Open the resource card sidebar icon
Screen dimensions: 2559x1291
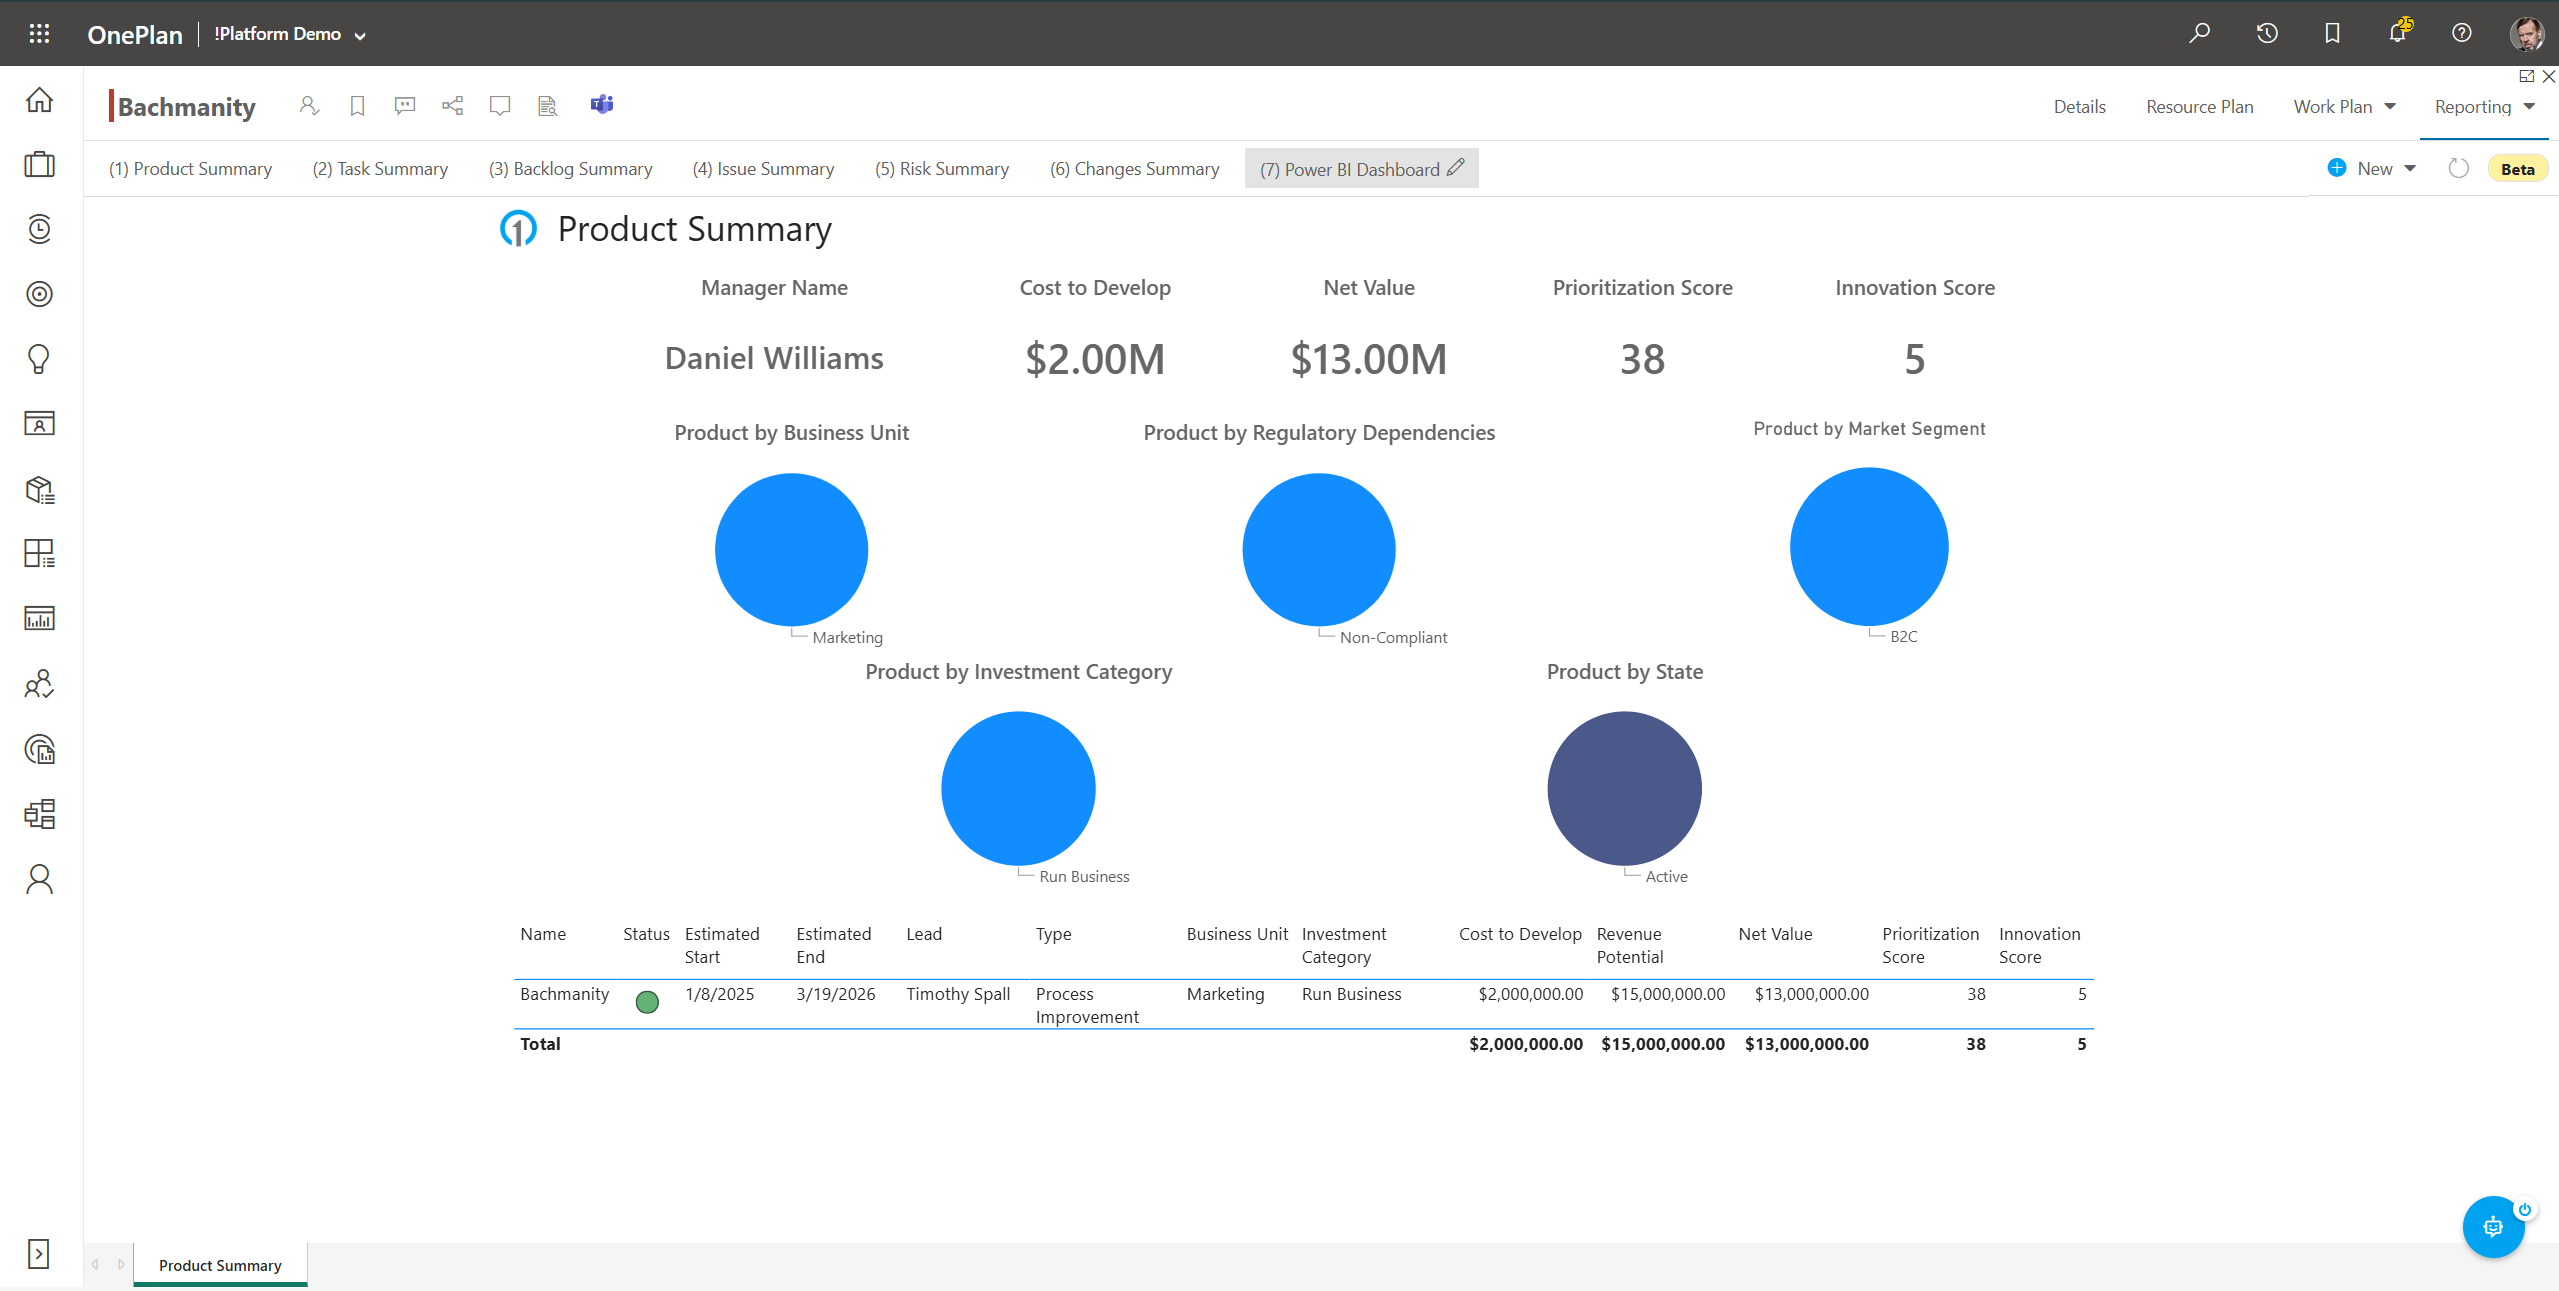(x=39, y=424)
